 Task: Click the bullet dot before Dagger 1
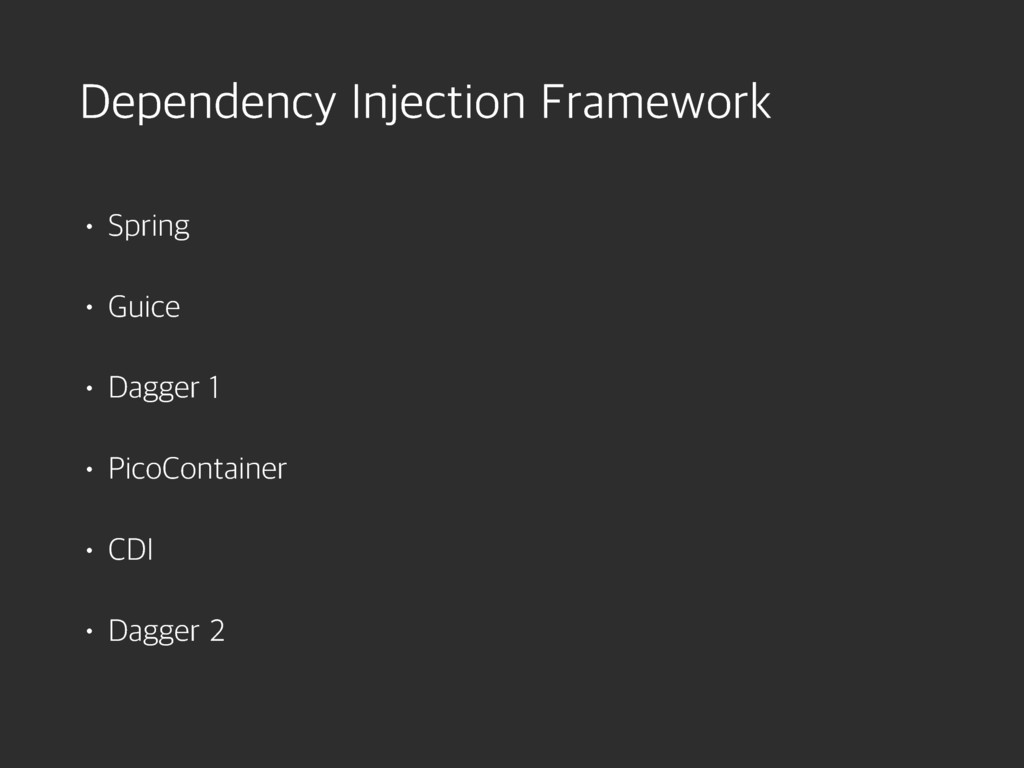(89, 388)
